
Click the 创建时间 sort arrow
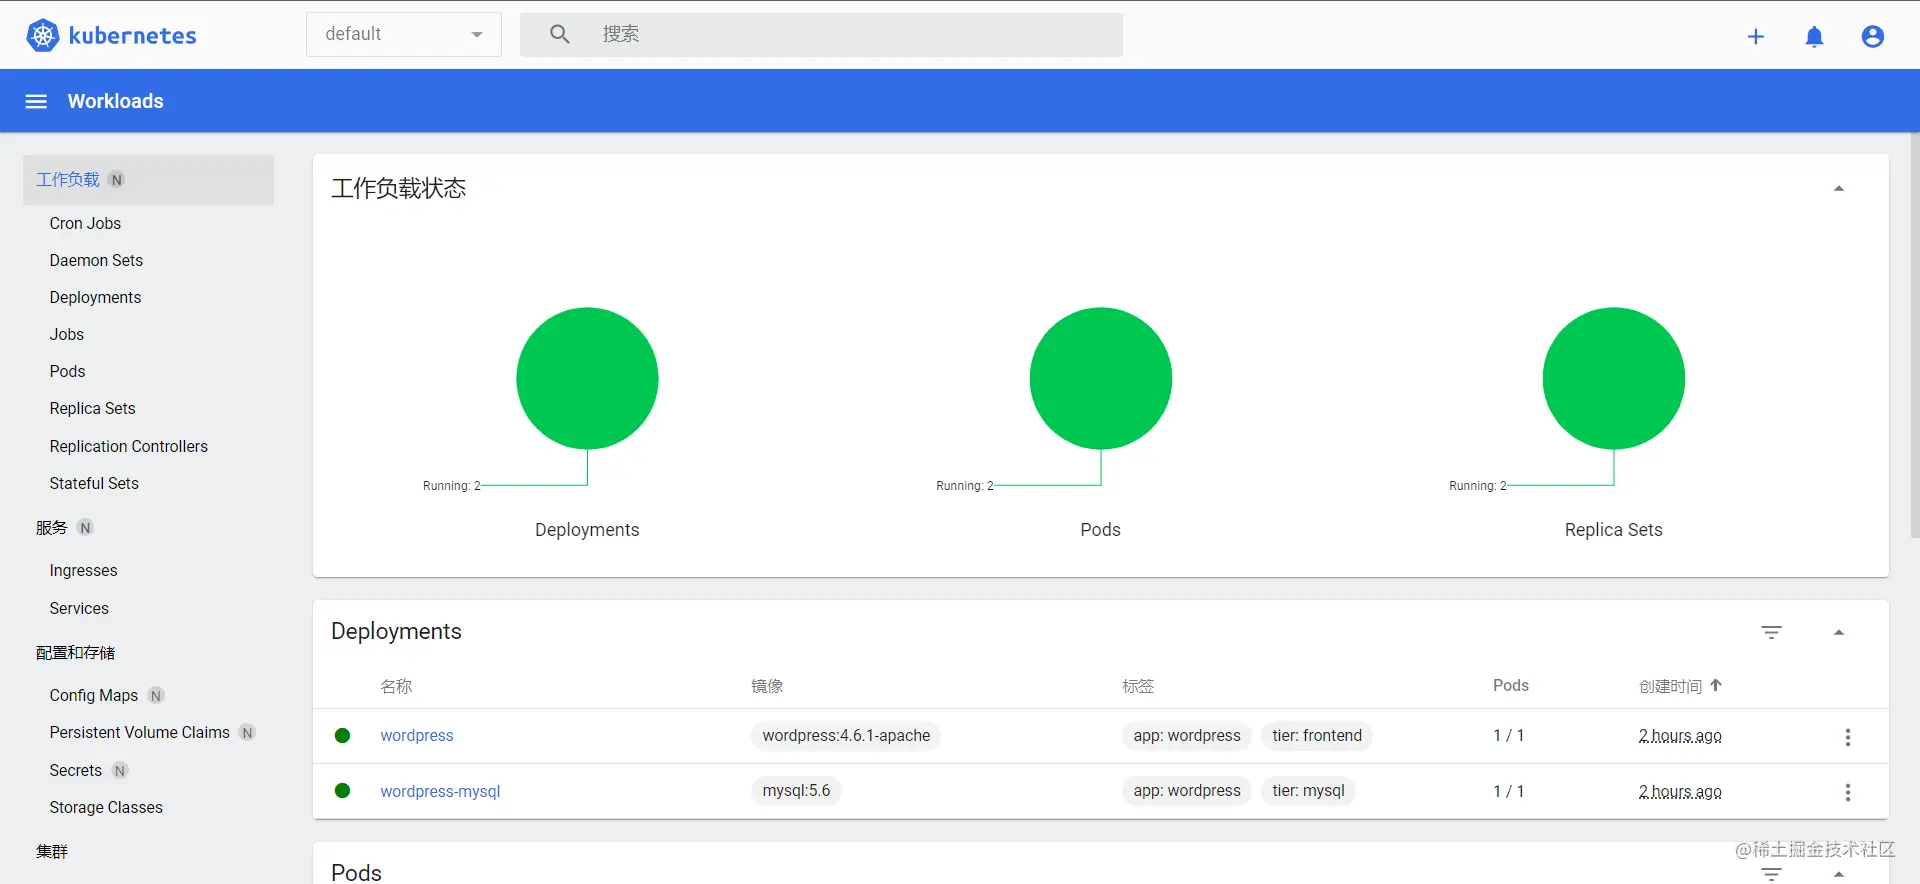click(x=1716, y=685)
